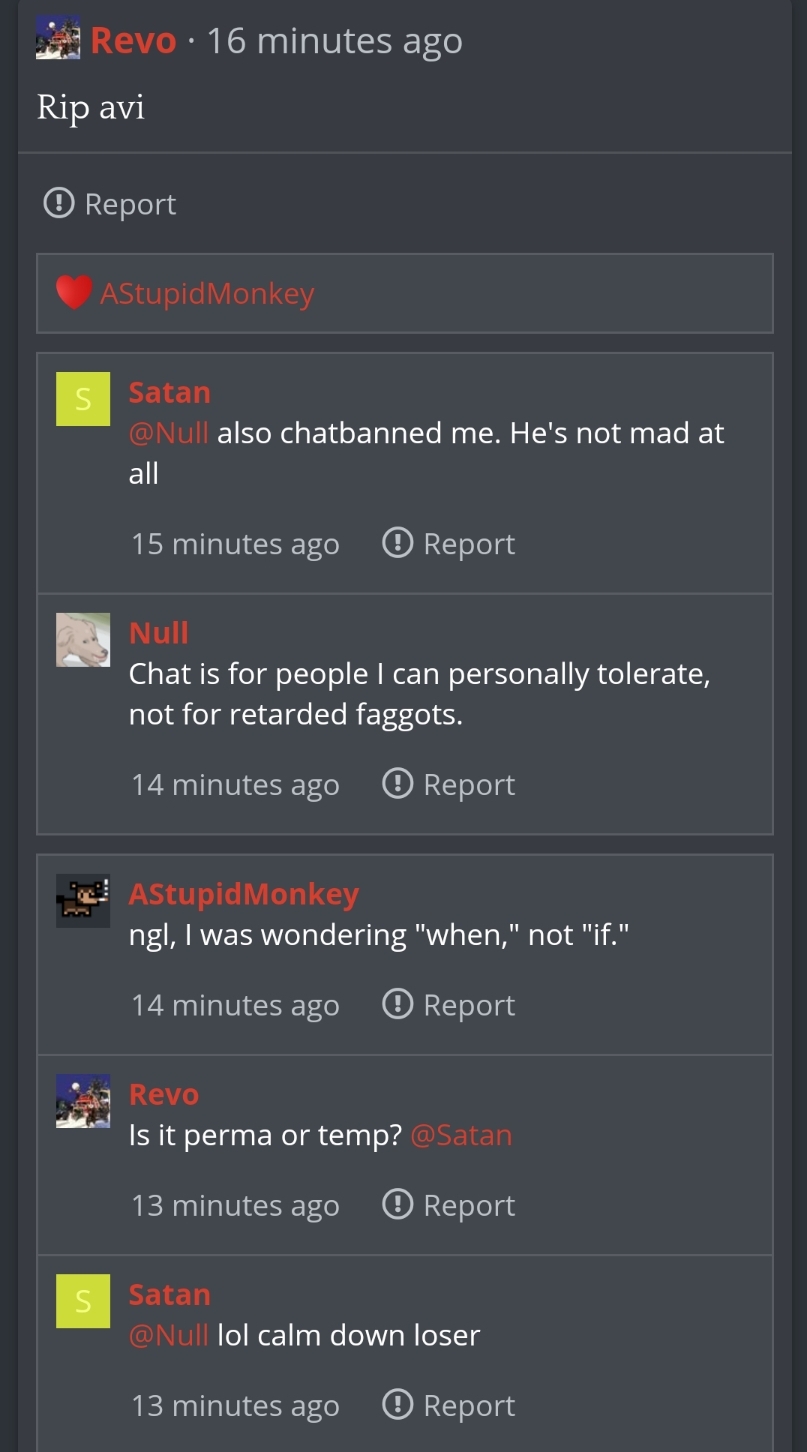The image size is (807, 1452).
Task: Report Null's comment about chat
Action: [449, 785]
